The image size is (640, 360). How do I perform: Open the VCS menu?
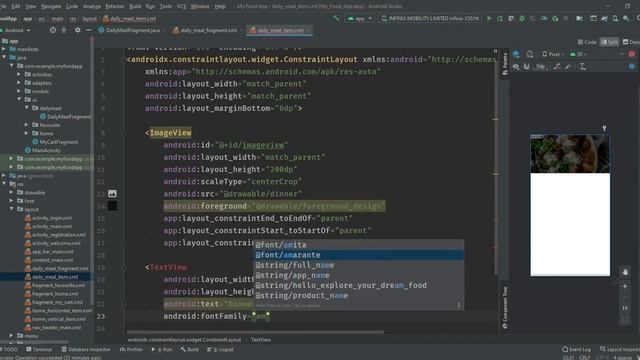(x=181, y=7)
